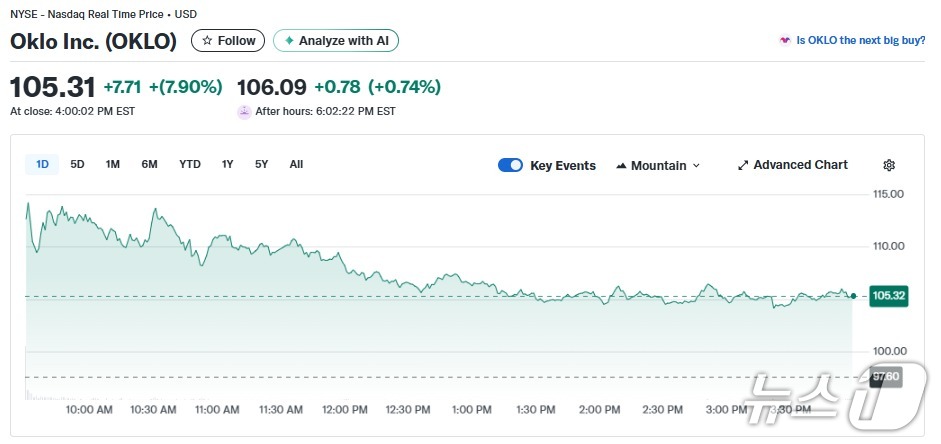941x444 pixels.
Task: Select the 1D time range tab
Action: pyautogui.click(x=42, y=164)
